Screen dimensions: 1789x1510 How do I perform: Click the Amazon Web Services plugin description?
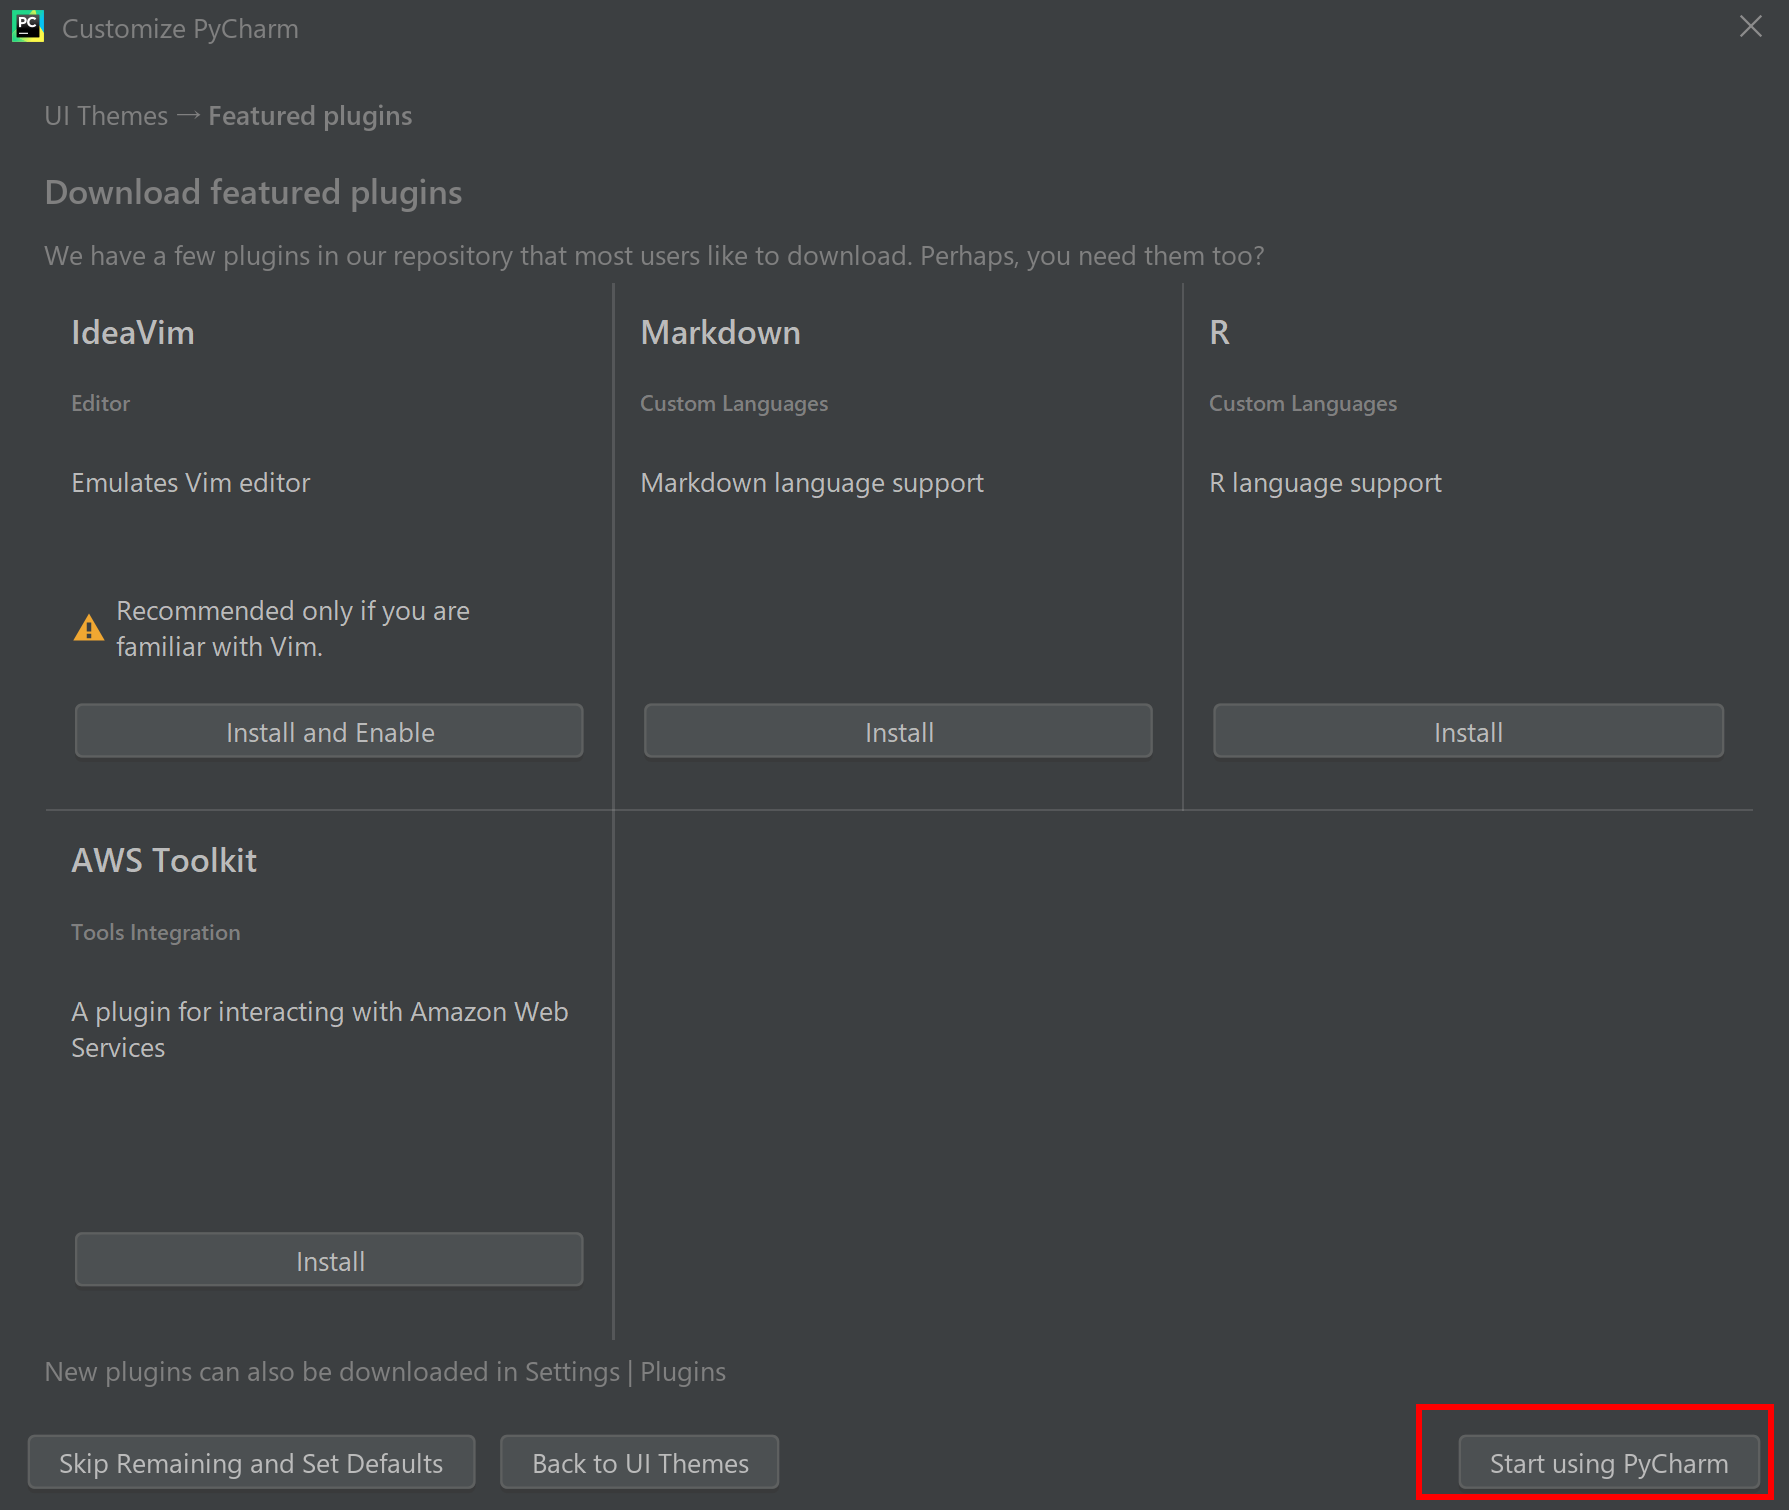pos(320,1029)
